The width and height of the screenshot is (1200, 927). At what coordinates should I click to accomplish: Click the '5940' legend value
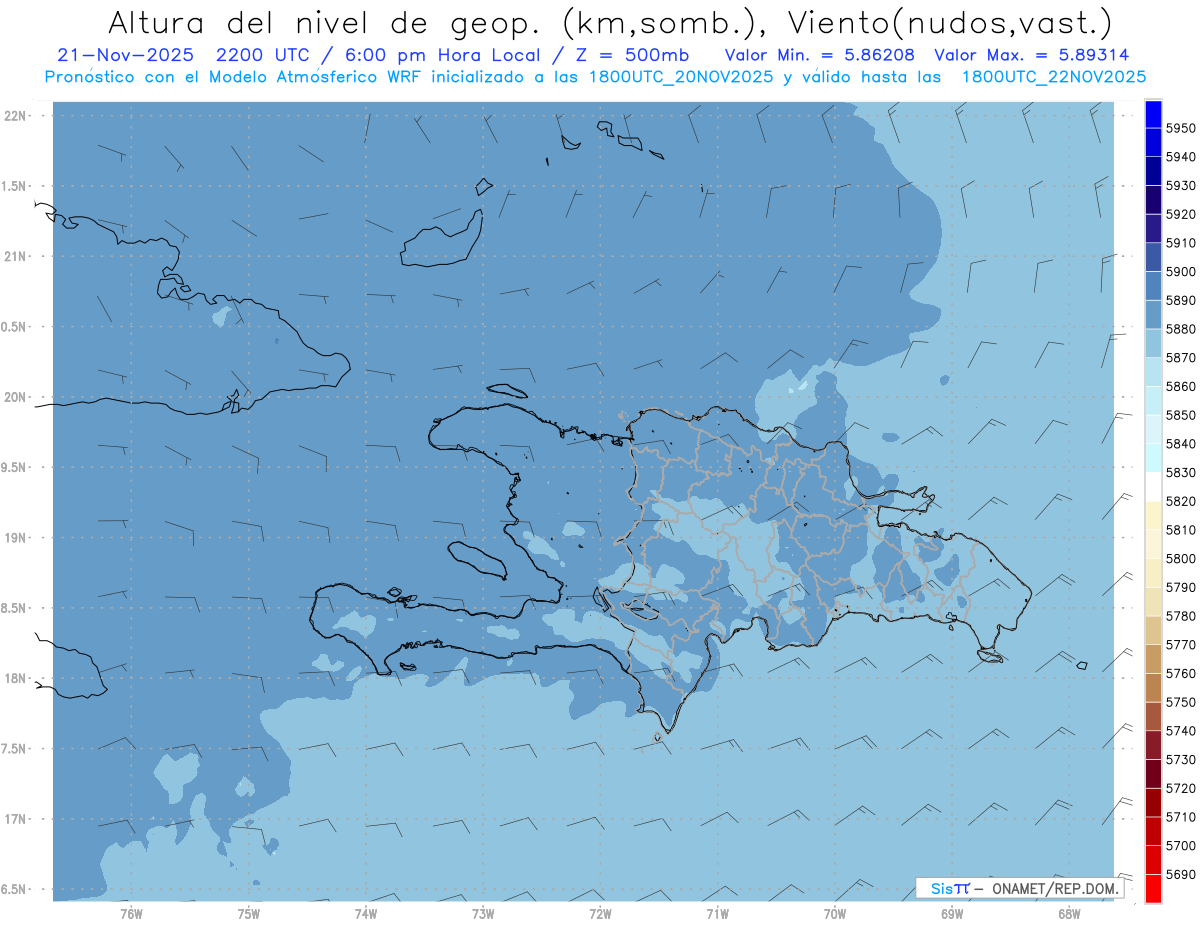pyautogui.click(x=1180, y=157)
